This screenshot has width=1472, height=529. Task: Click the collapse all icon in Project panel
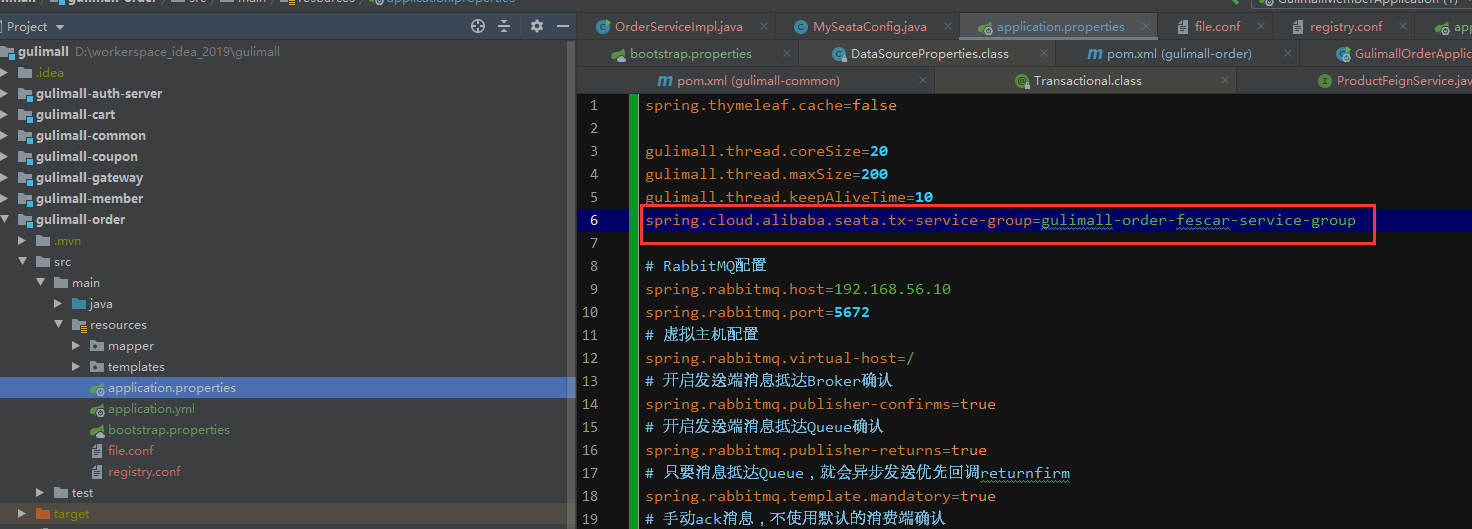(x=504, y=27)
